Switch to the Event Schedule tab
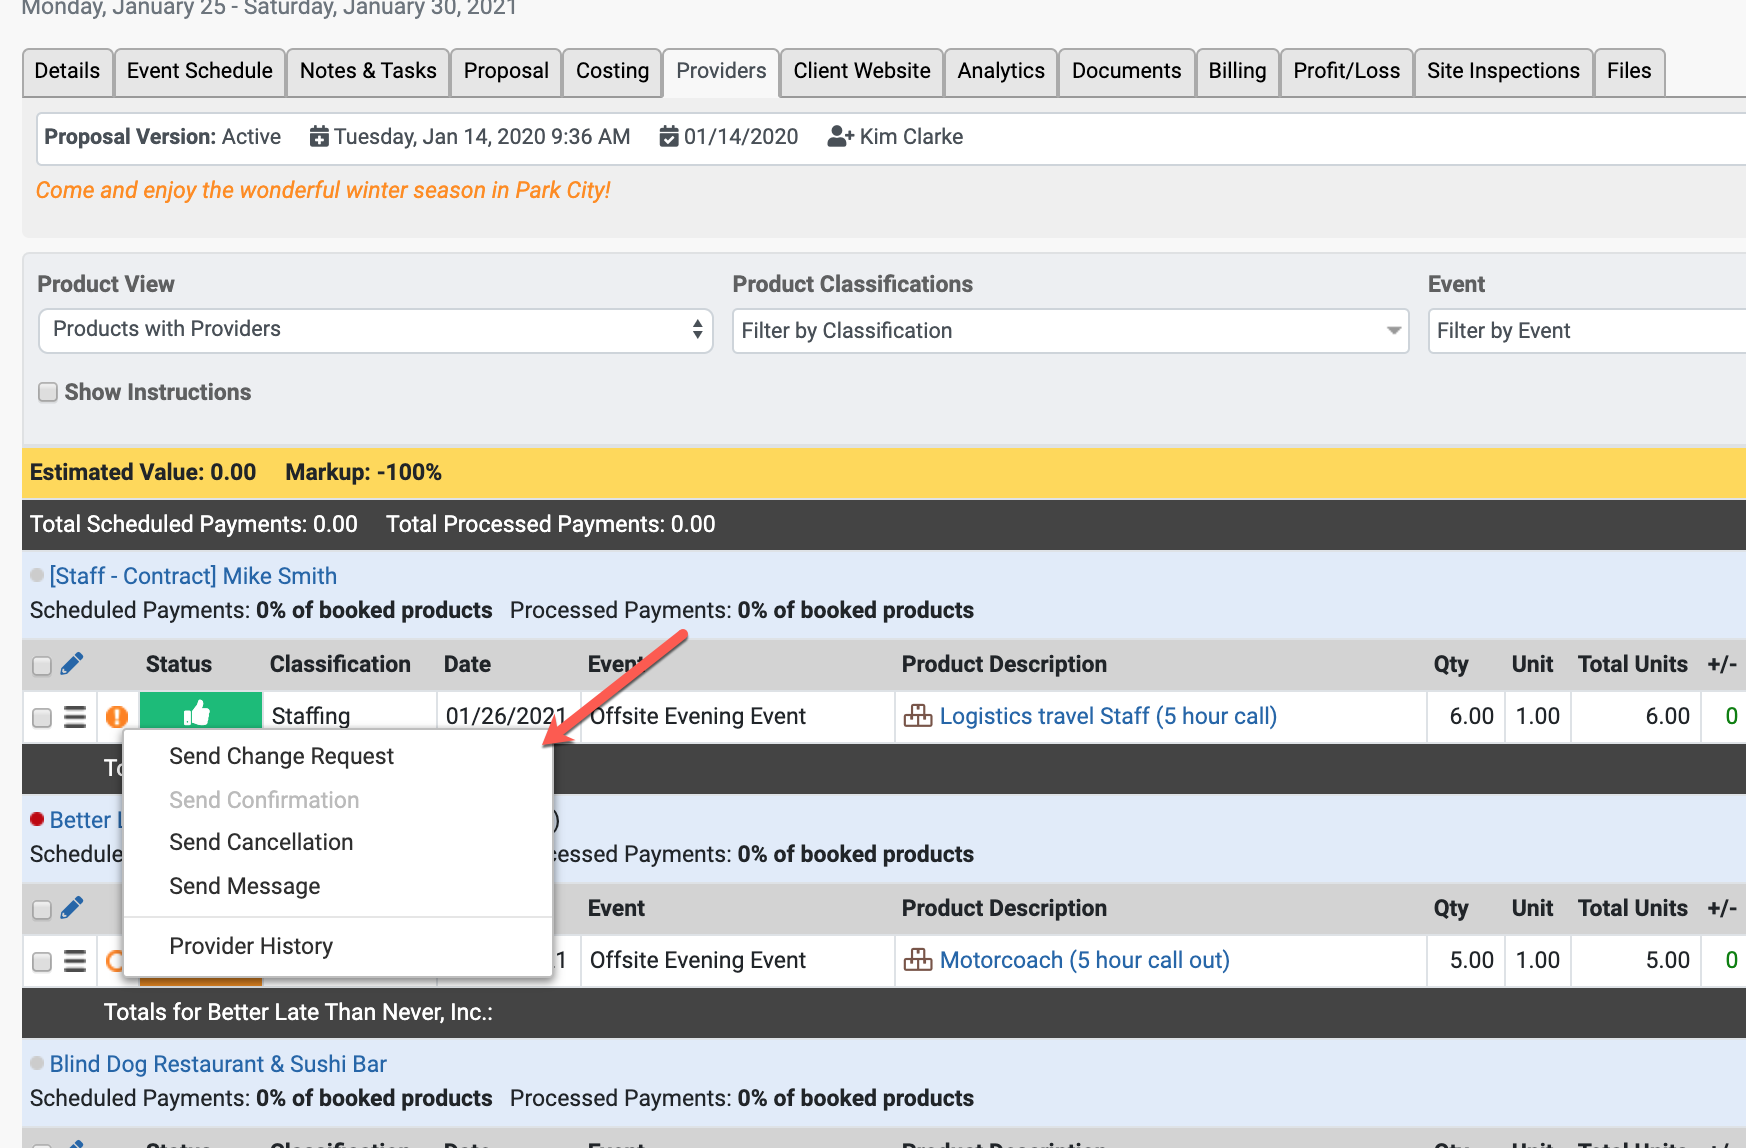The height and width of the screenshot is (1148, 1746). pos(200,71)
